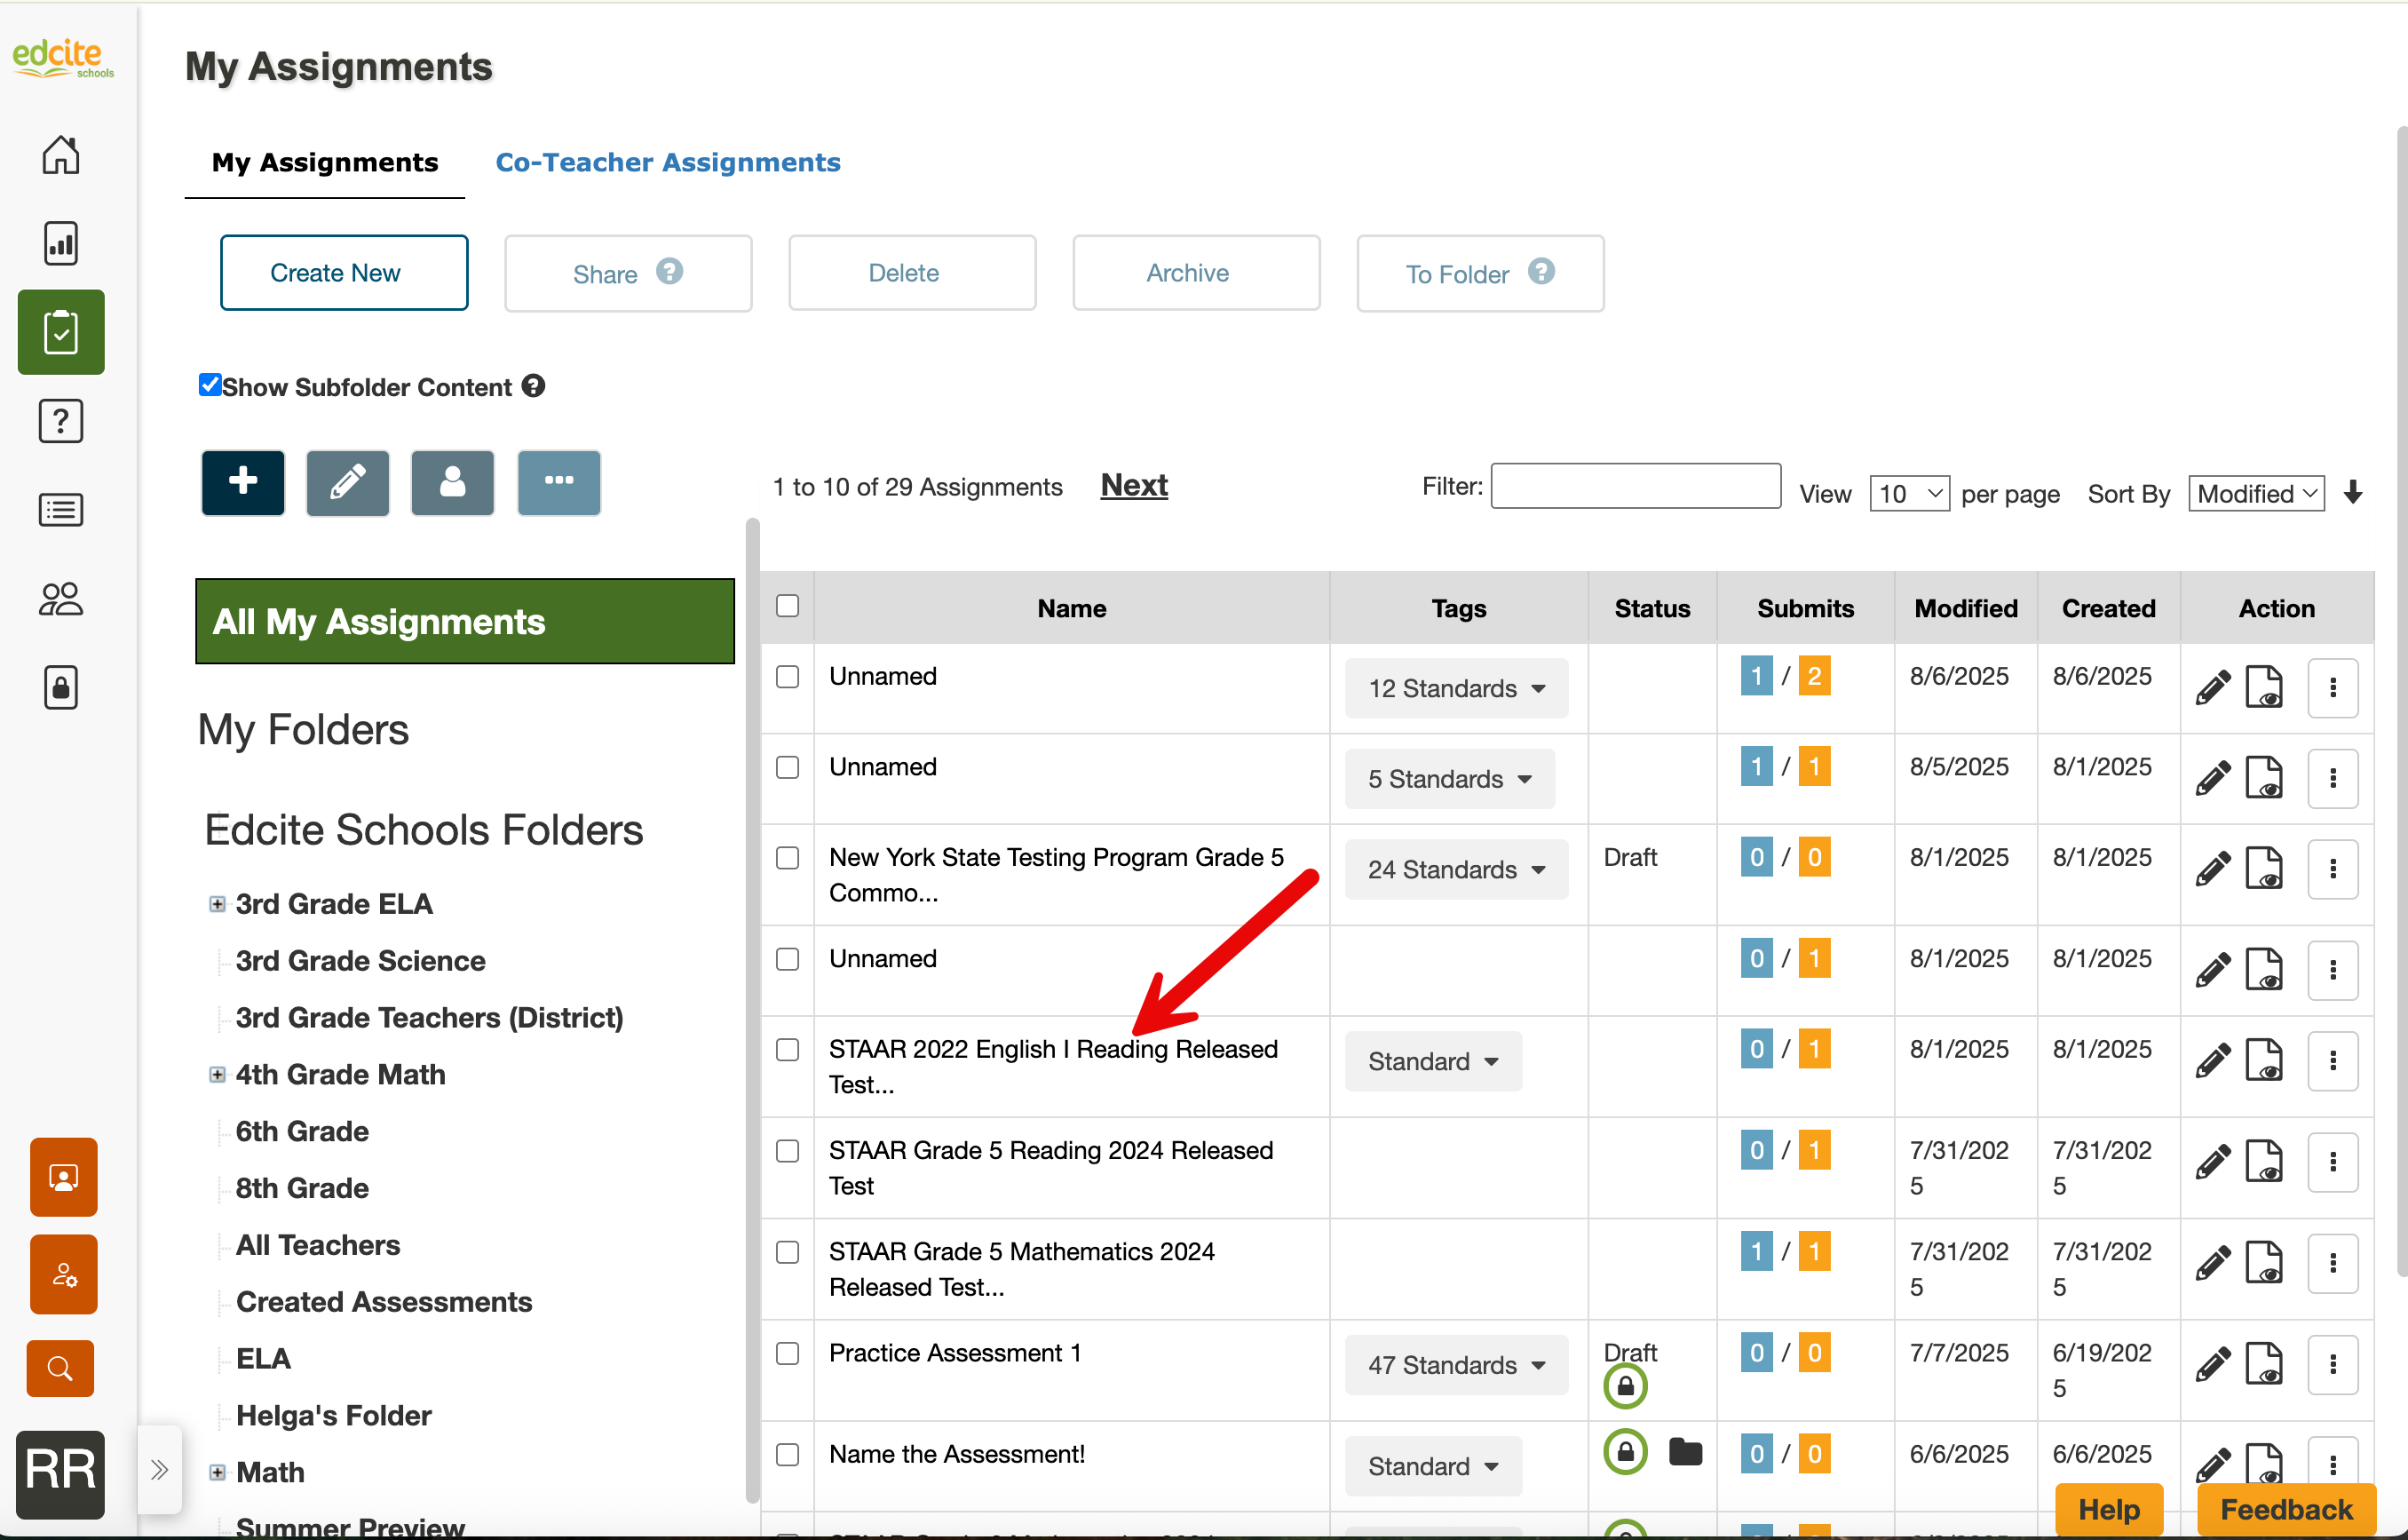This screenshot has width=2408, height=1540.
Task: Expand the 4th Grade Math folder
Action: (x=217, y=1074)
